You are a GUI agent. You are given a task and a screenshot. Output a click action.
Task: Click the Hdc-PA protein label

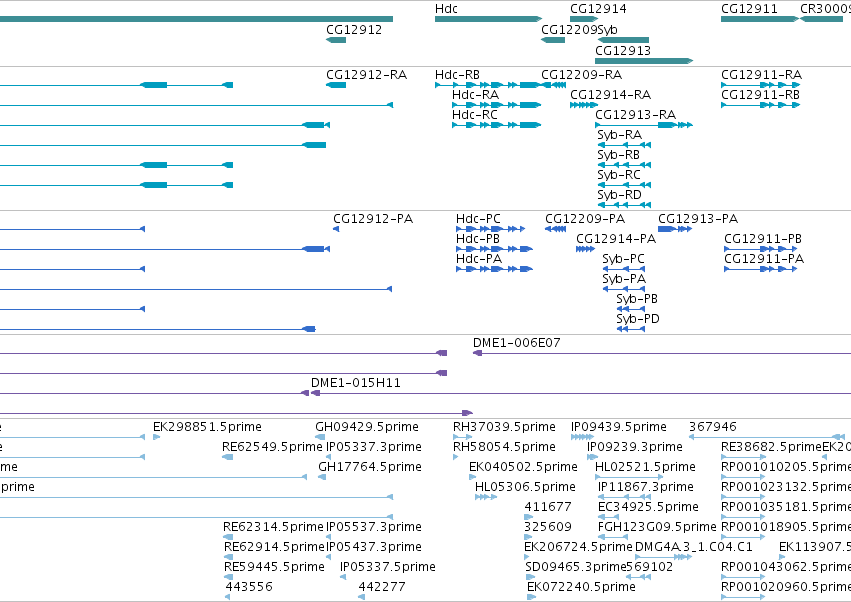[x=479, y=259]
